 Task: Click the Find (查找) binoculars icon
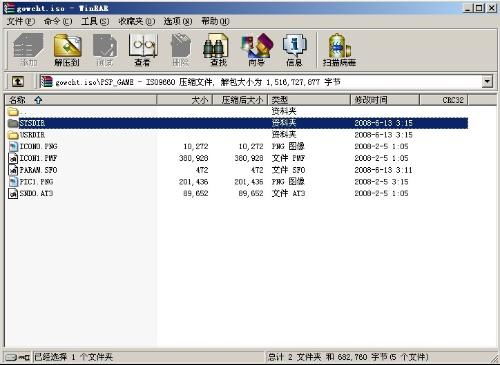pyautogui.click(x=218, y=49)
